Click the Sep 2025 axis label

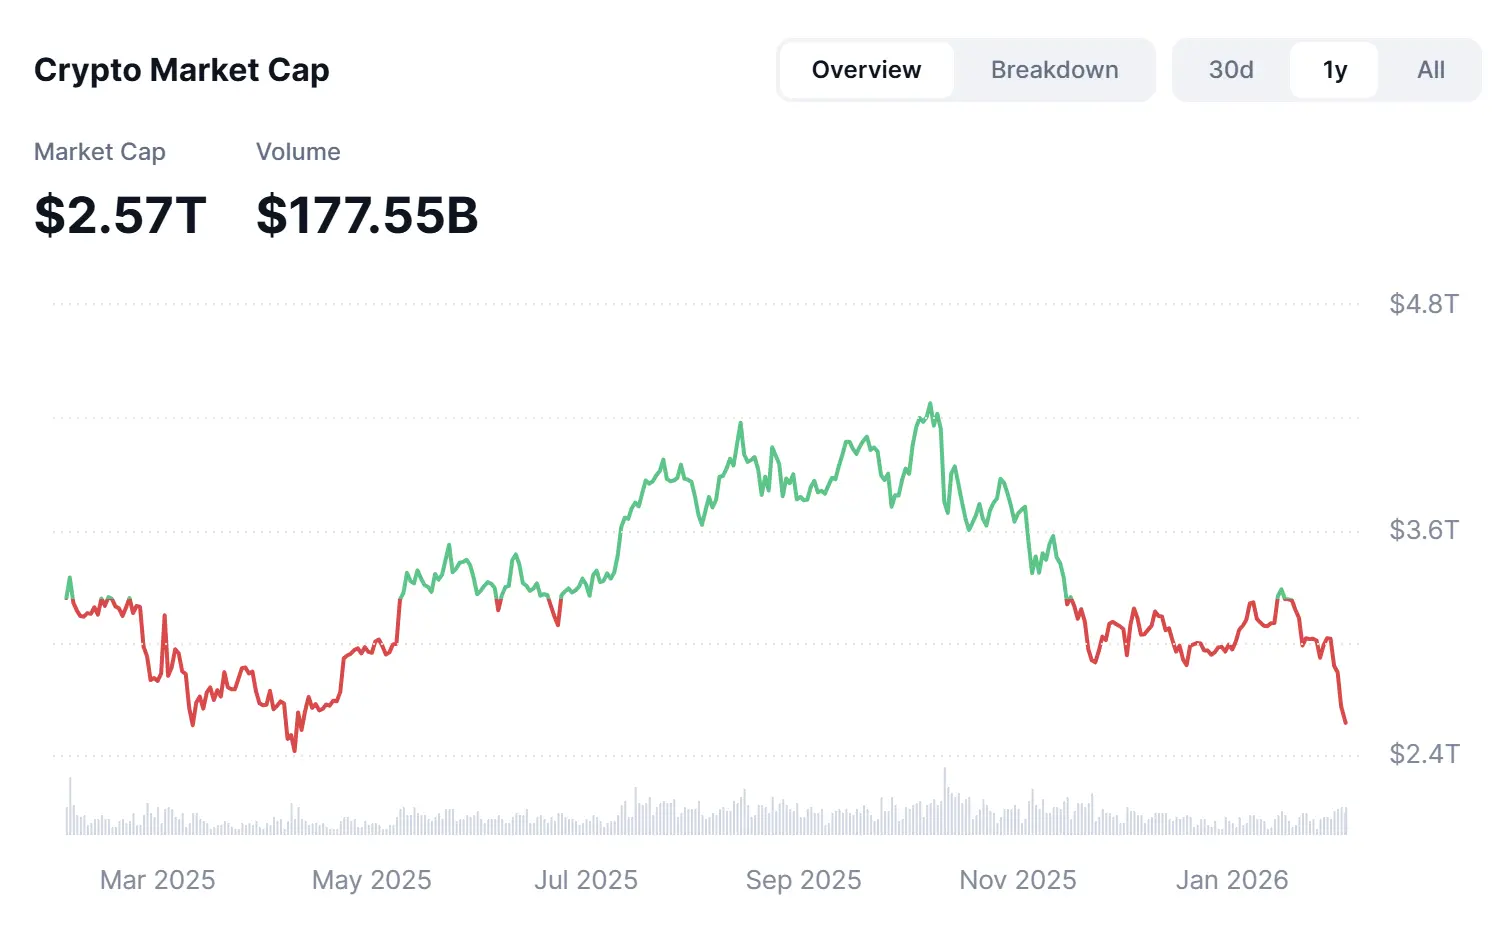pos(803,880)
